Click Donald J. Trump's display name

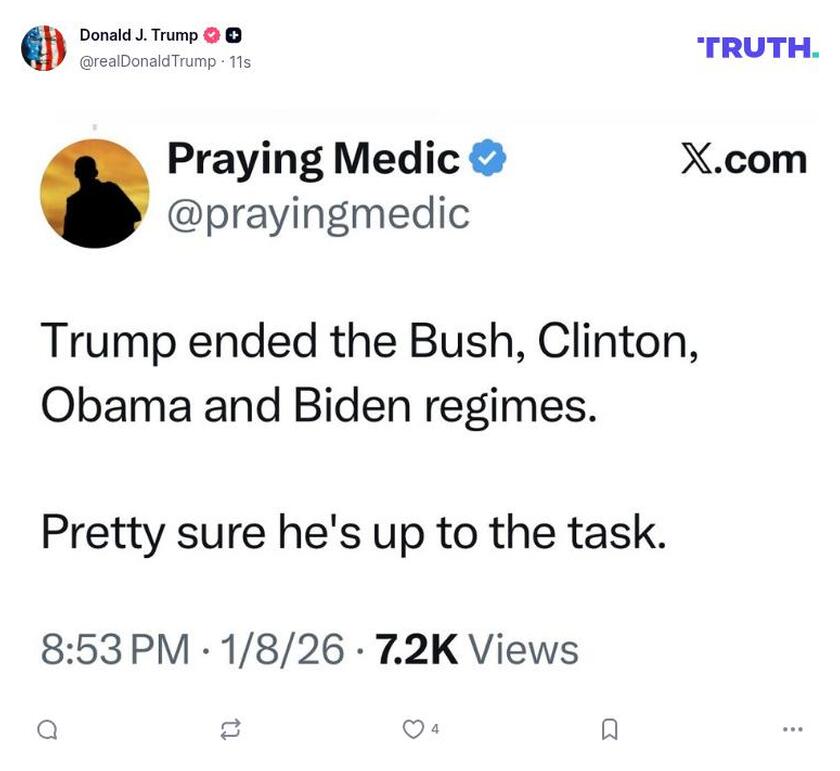140,33
